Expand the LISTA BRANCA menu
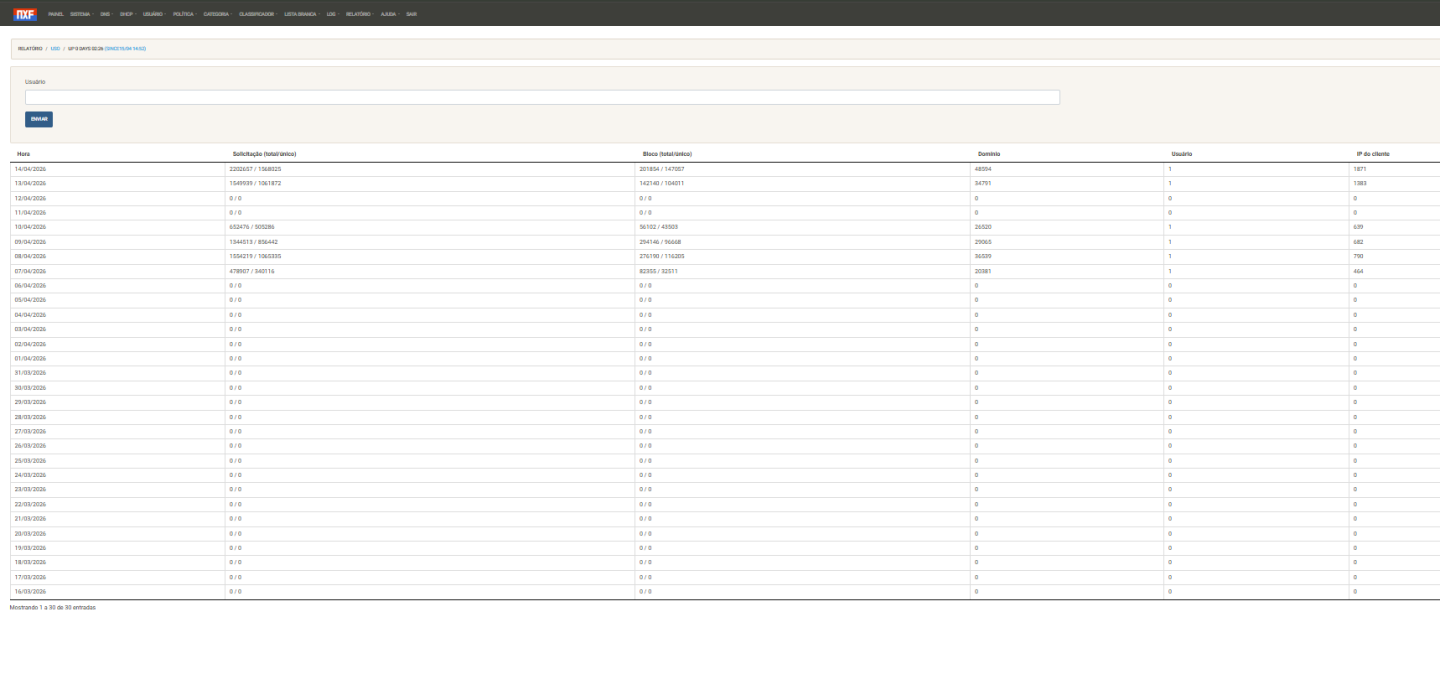The width and height of the screenshot is (1440, 674). (301, 15)
